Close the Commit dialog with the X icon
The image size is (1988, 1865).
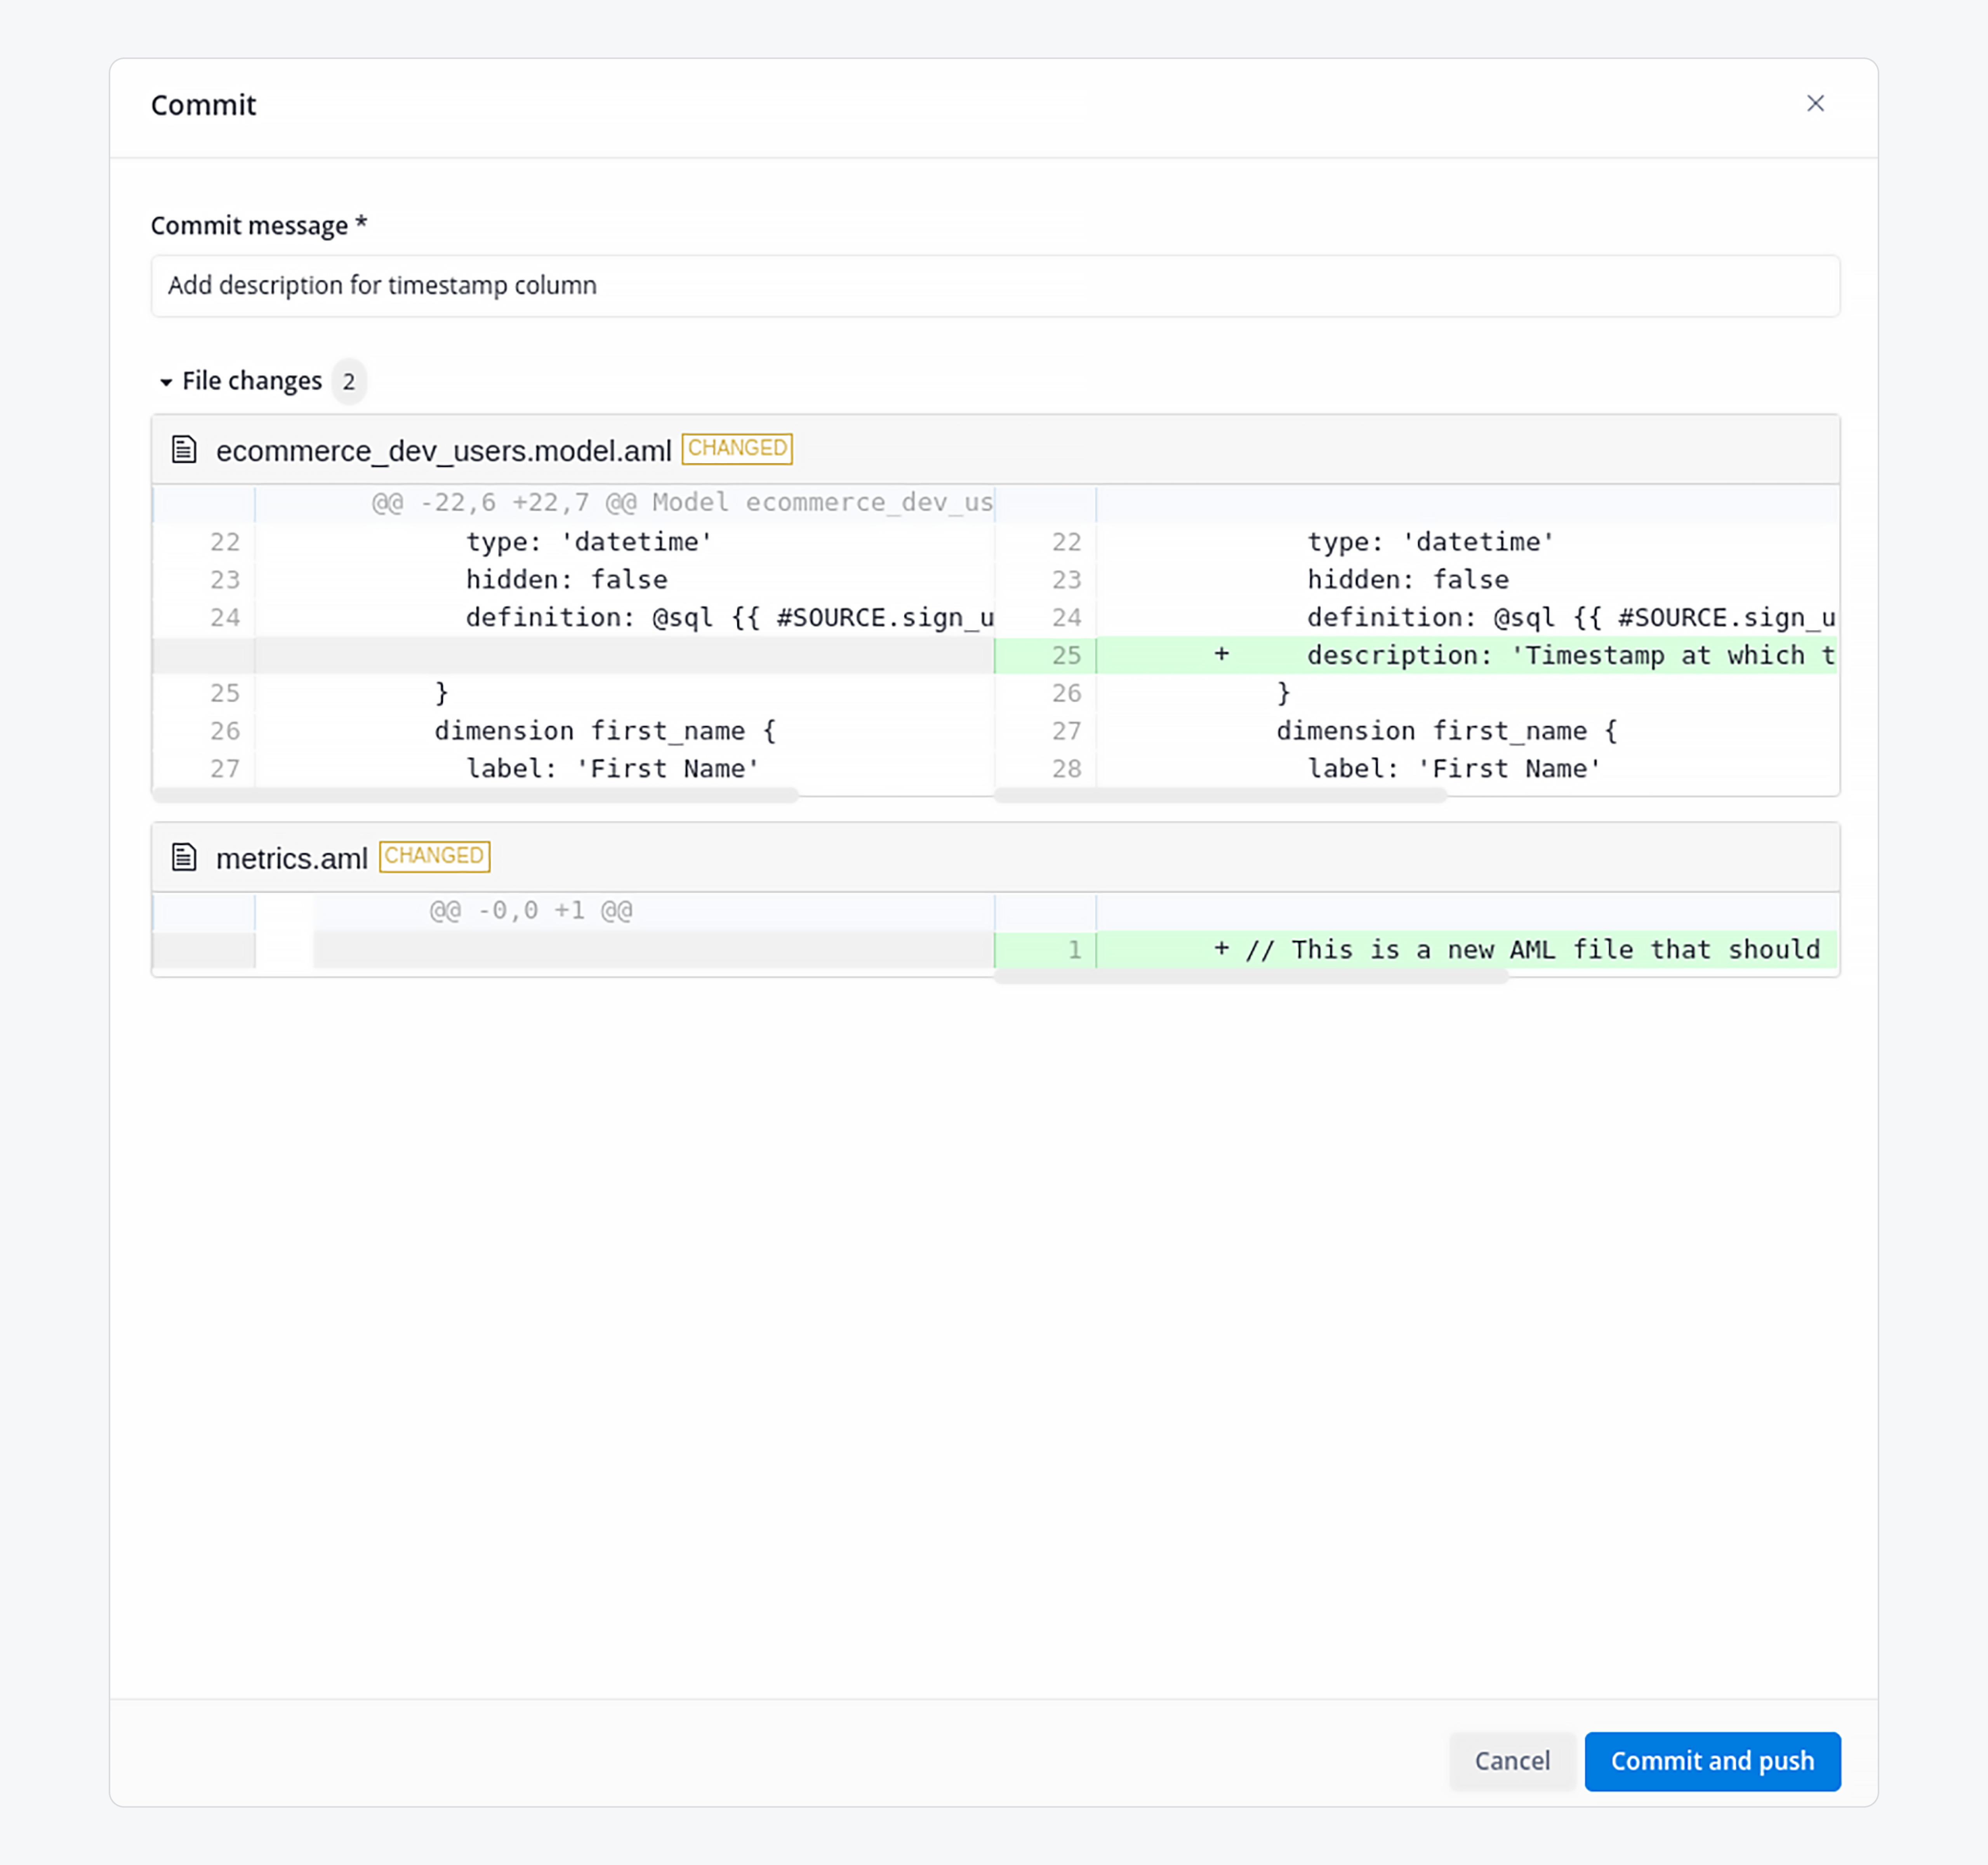pyautogui.click(x=1815, y=104)
